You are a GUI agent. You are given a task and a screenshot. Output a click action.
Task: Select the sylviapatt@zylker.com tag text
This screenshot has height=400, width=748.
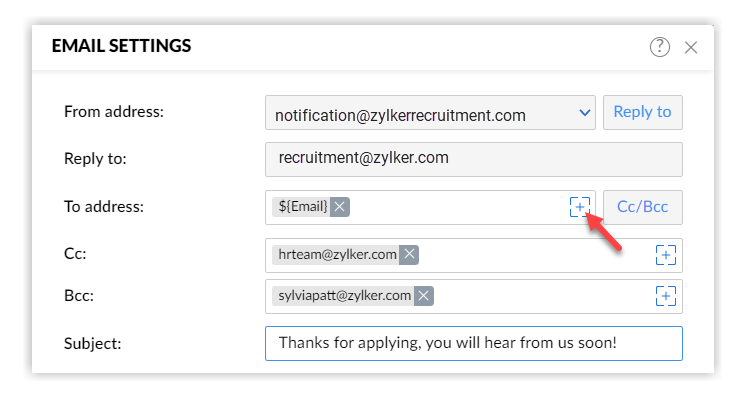(x=344, y=296)
